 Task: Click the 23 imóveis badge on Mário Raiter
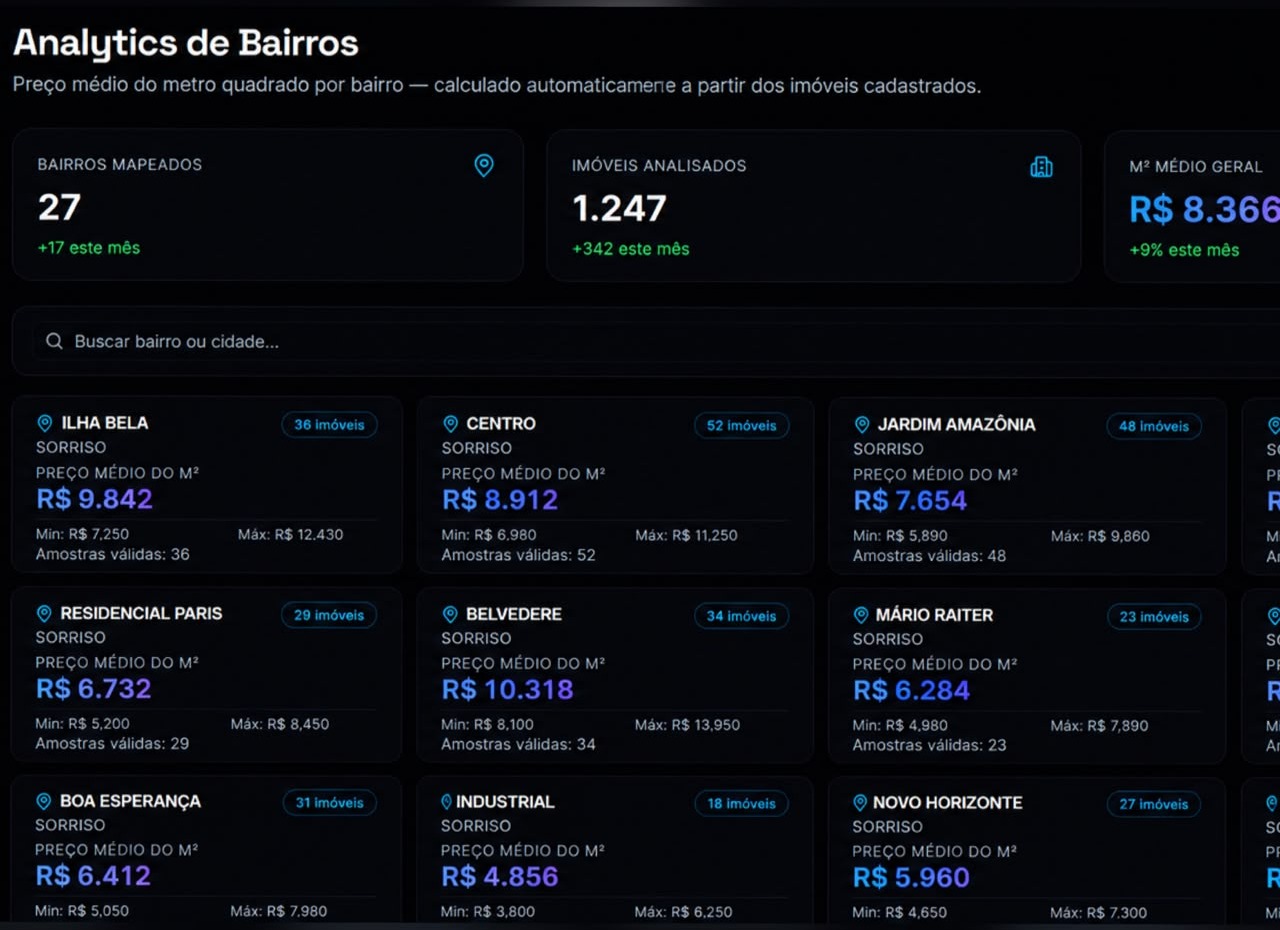tap(1153, 617)
